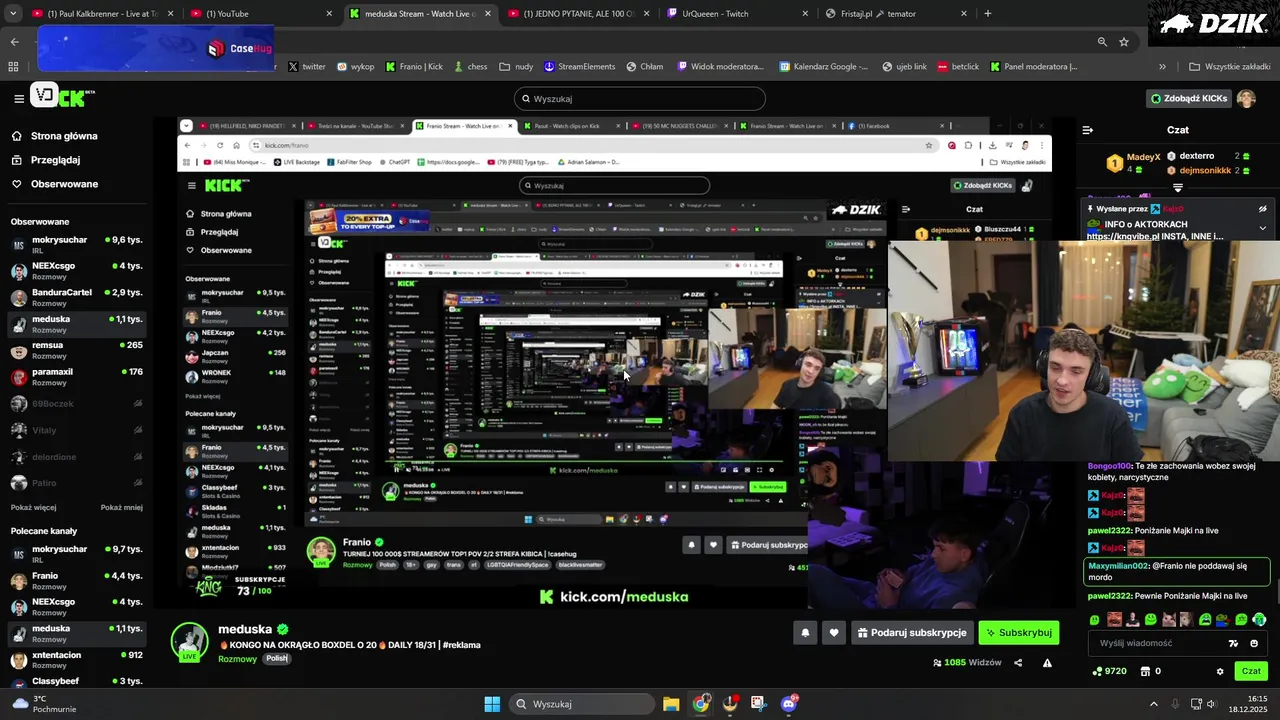The width and height of the screenshot is (1280, 720).
Task: Switch to JEDNO PYTANIE tab
Action: pos(577,14)
